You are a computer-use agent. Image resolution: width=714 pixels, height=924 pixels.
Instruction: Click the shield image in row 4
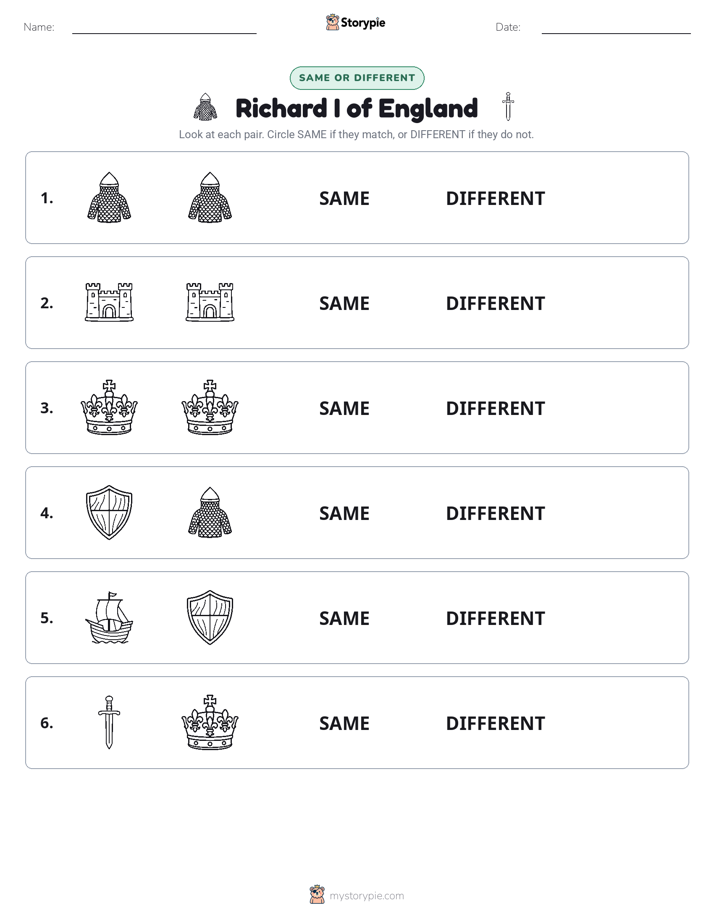109,512
